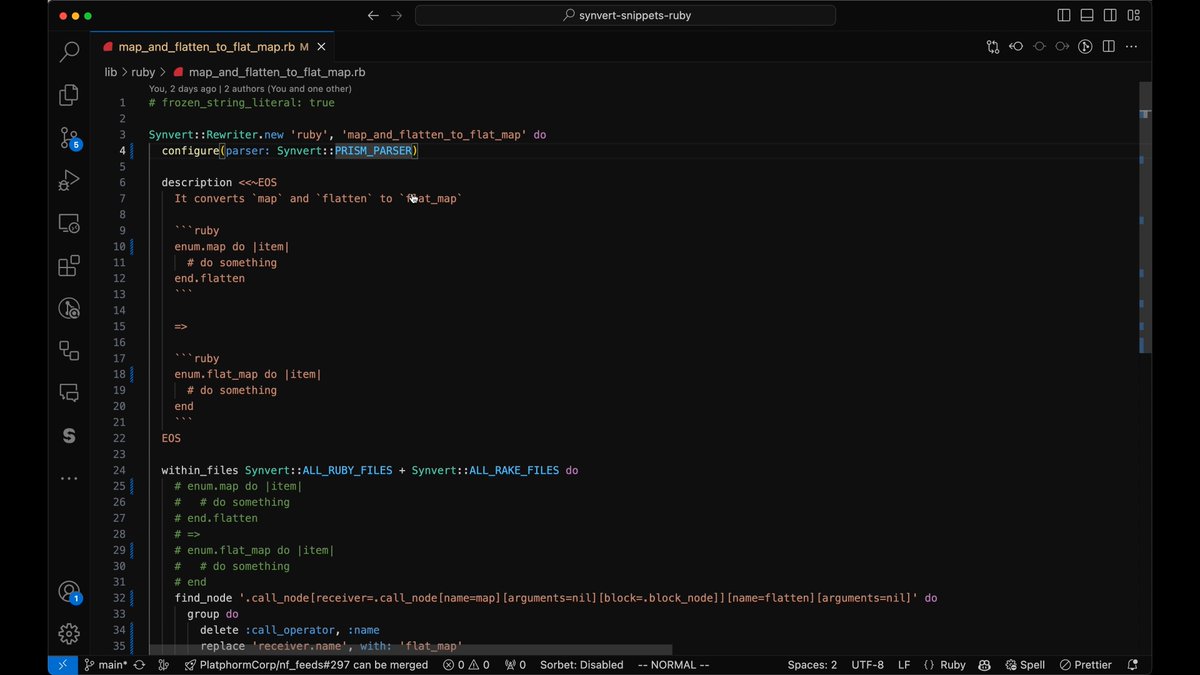Toggle Spell checker in status bar
Image resolution: width=1200 pixels, height=675 pixels.
tap(1025, 665)
